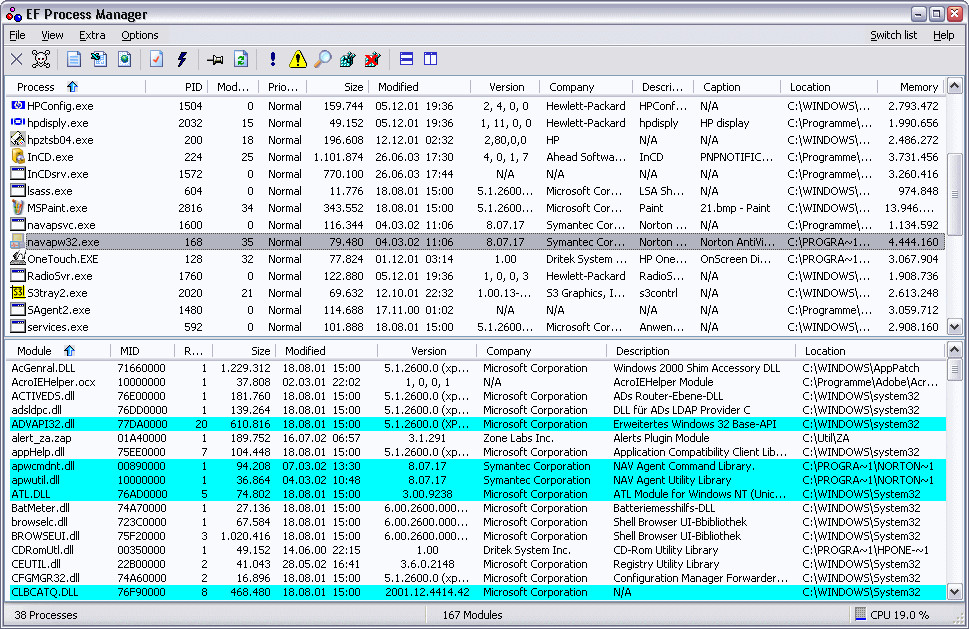969x629 pixels.
Task: Click the pushpin toolbar icon
Action: coord(215,60)
